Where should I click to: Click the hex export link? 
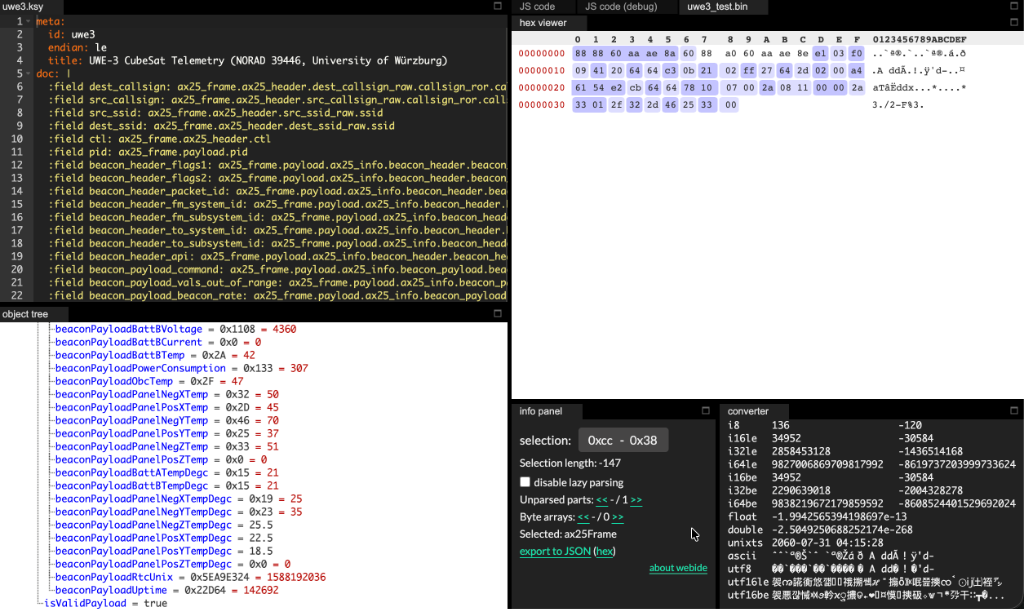coord(605,551)
